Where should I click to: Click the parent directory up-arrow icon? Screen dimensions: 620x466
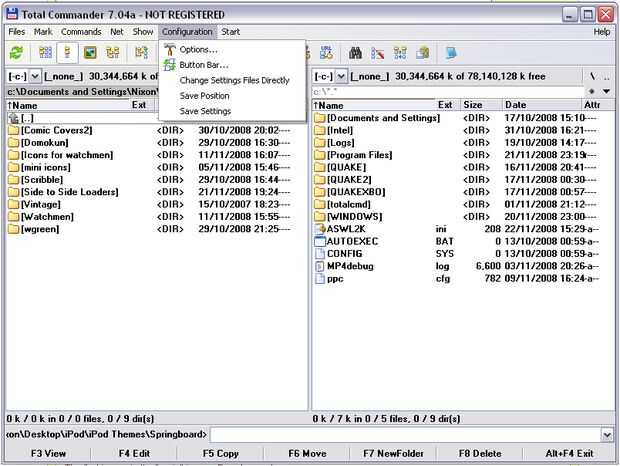[13, 118]
